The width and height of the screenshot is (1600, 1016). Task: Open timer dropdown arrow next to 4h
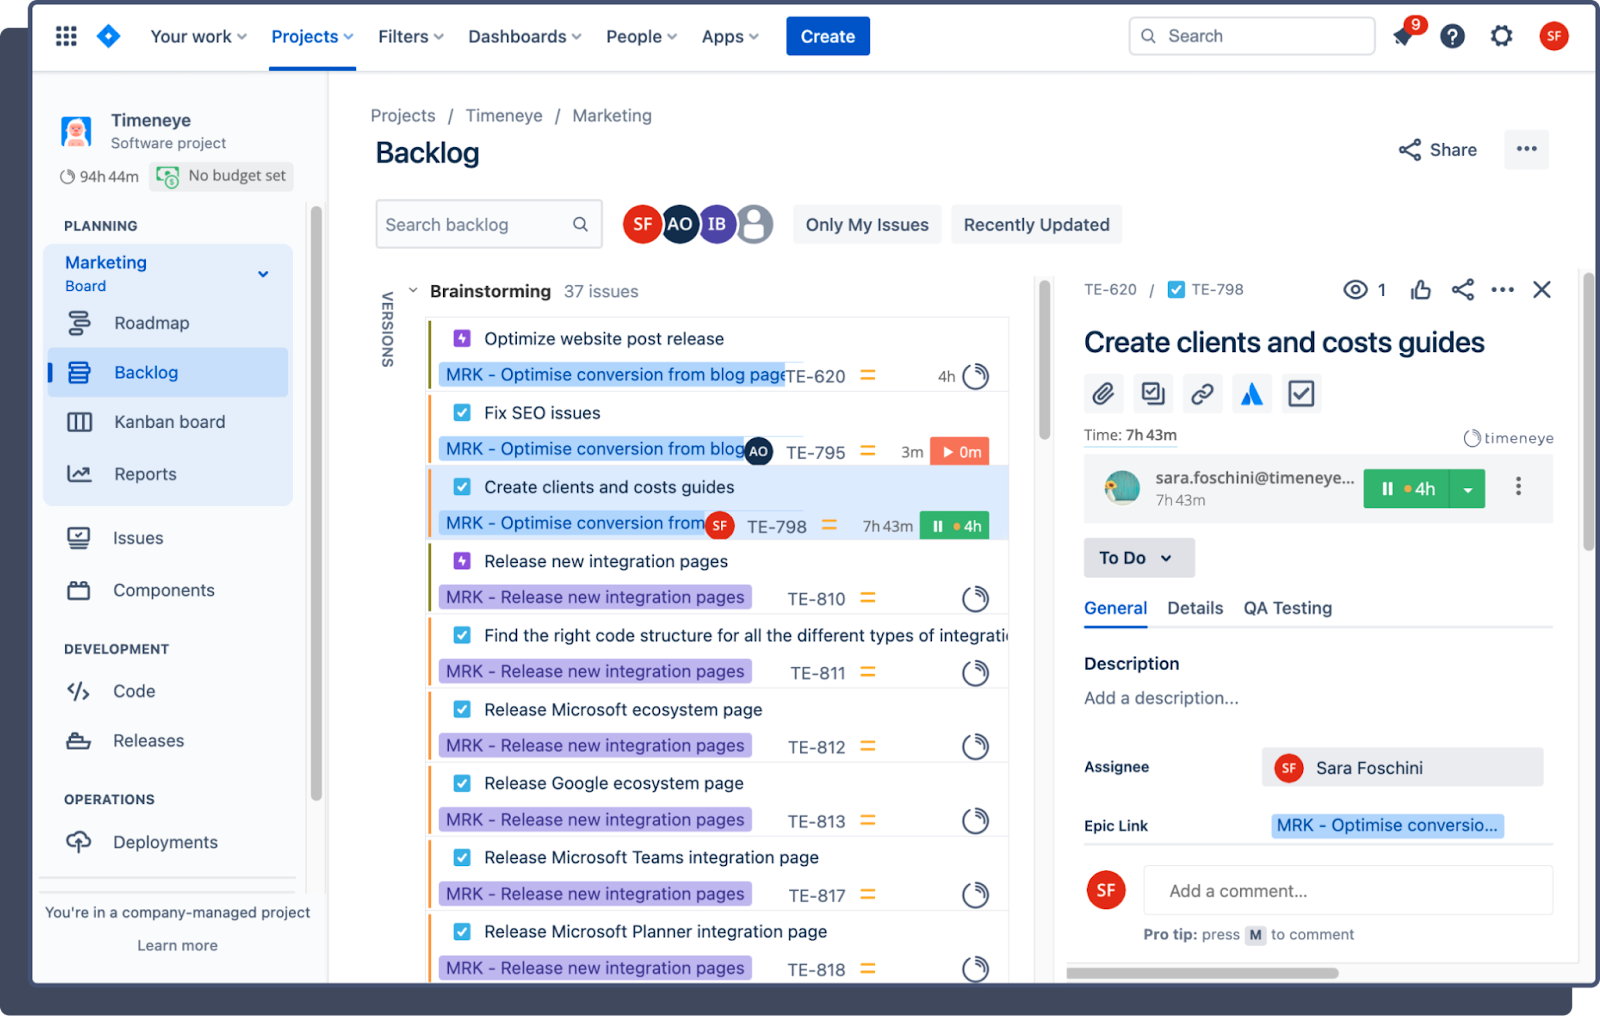pos(1468,489)
